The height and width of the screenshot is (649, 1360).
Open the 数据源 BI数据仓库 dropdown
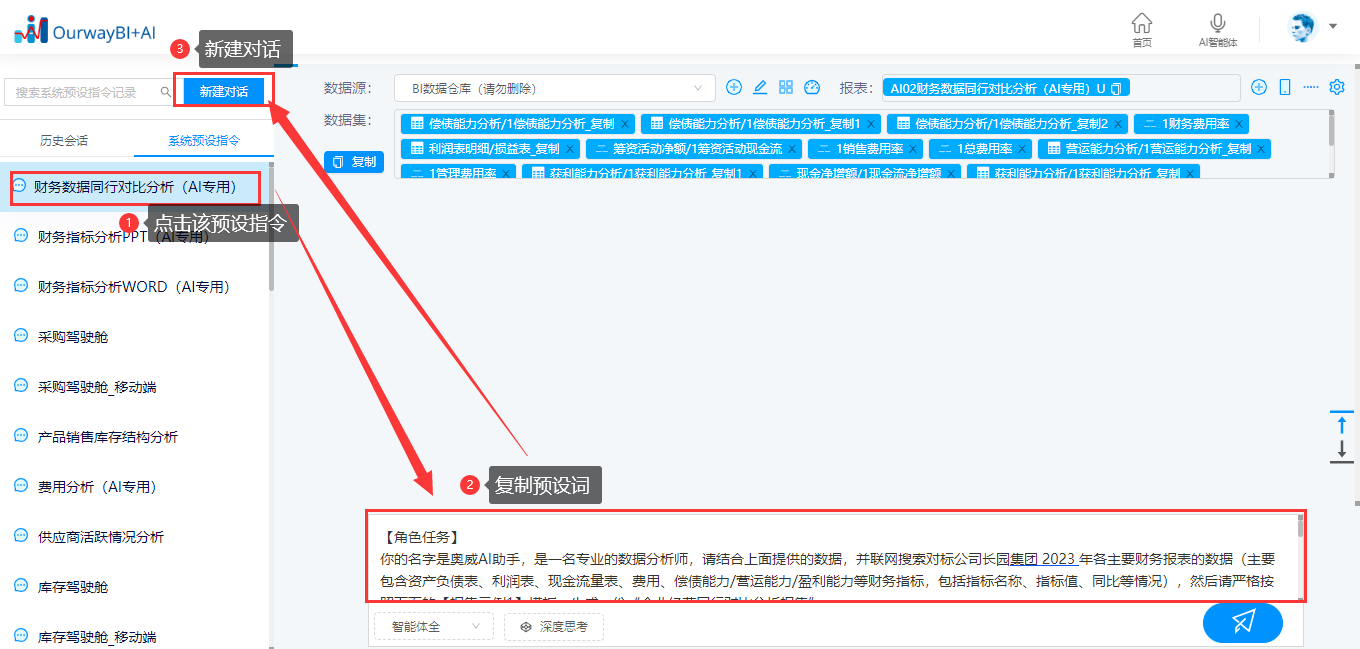tap(555, 88)
